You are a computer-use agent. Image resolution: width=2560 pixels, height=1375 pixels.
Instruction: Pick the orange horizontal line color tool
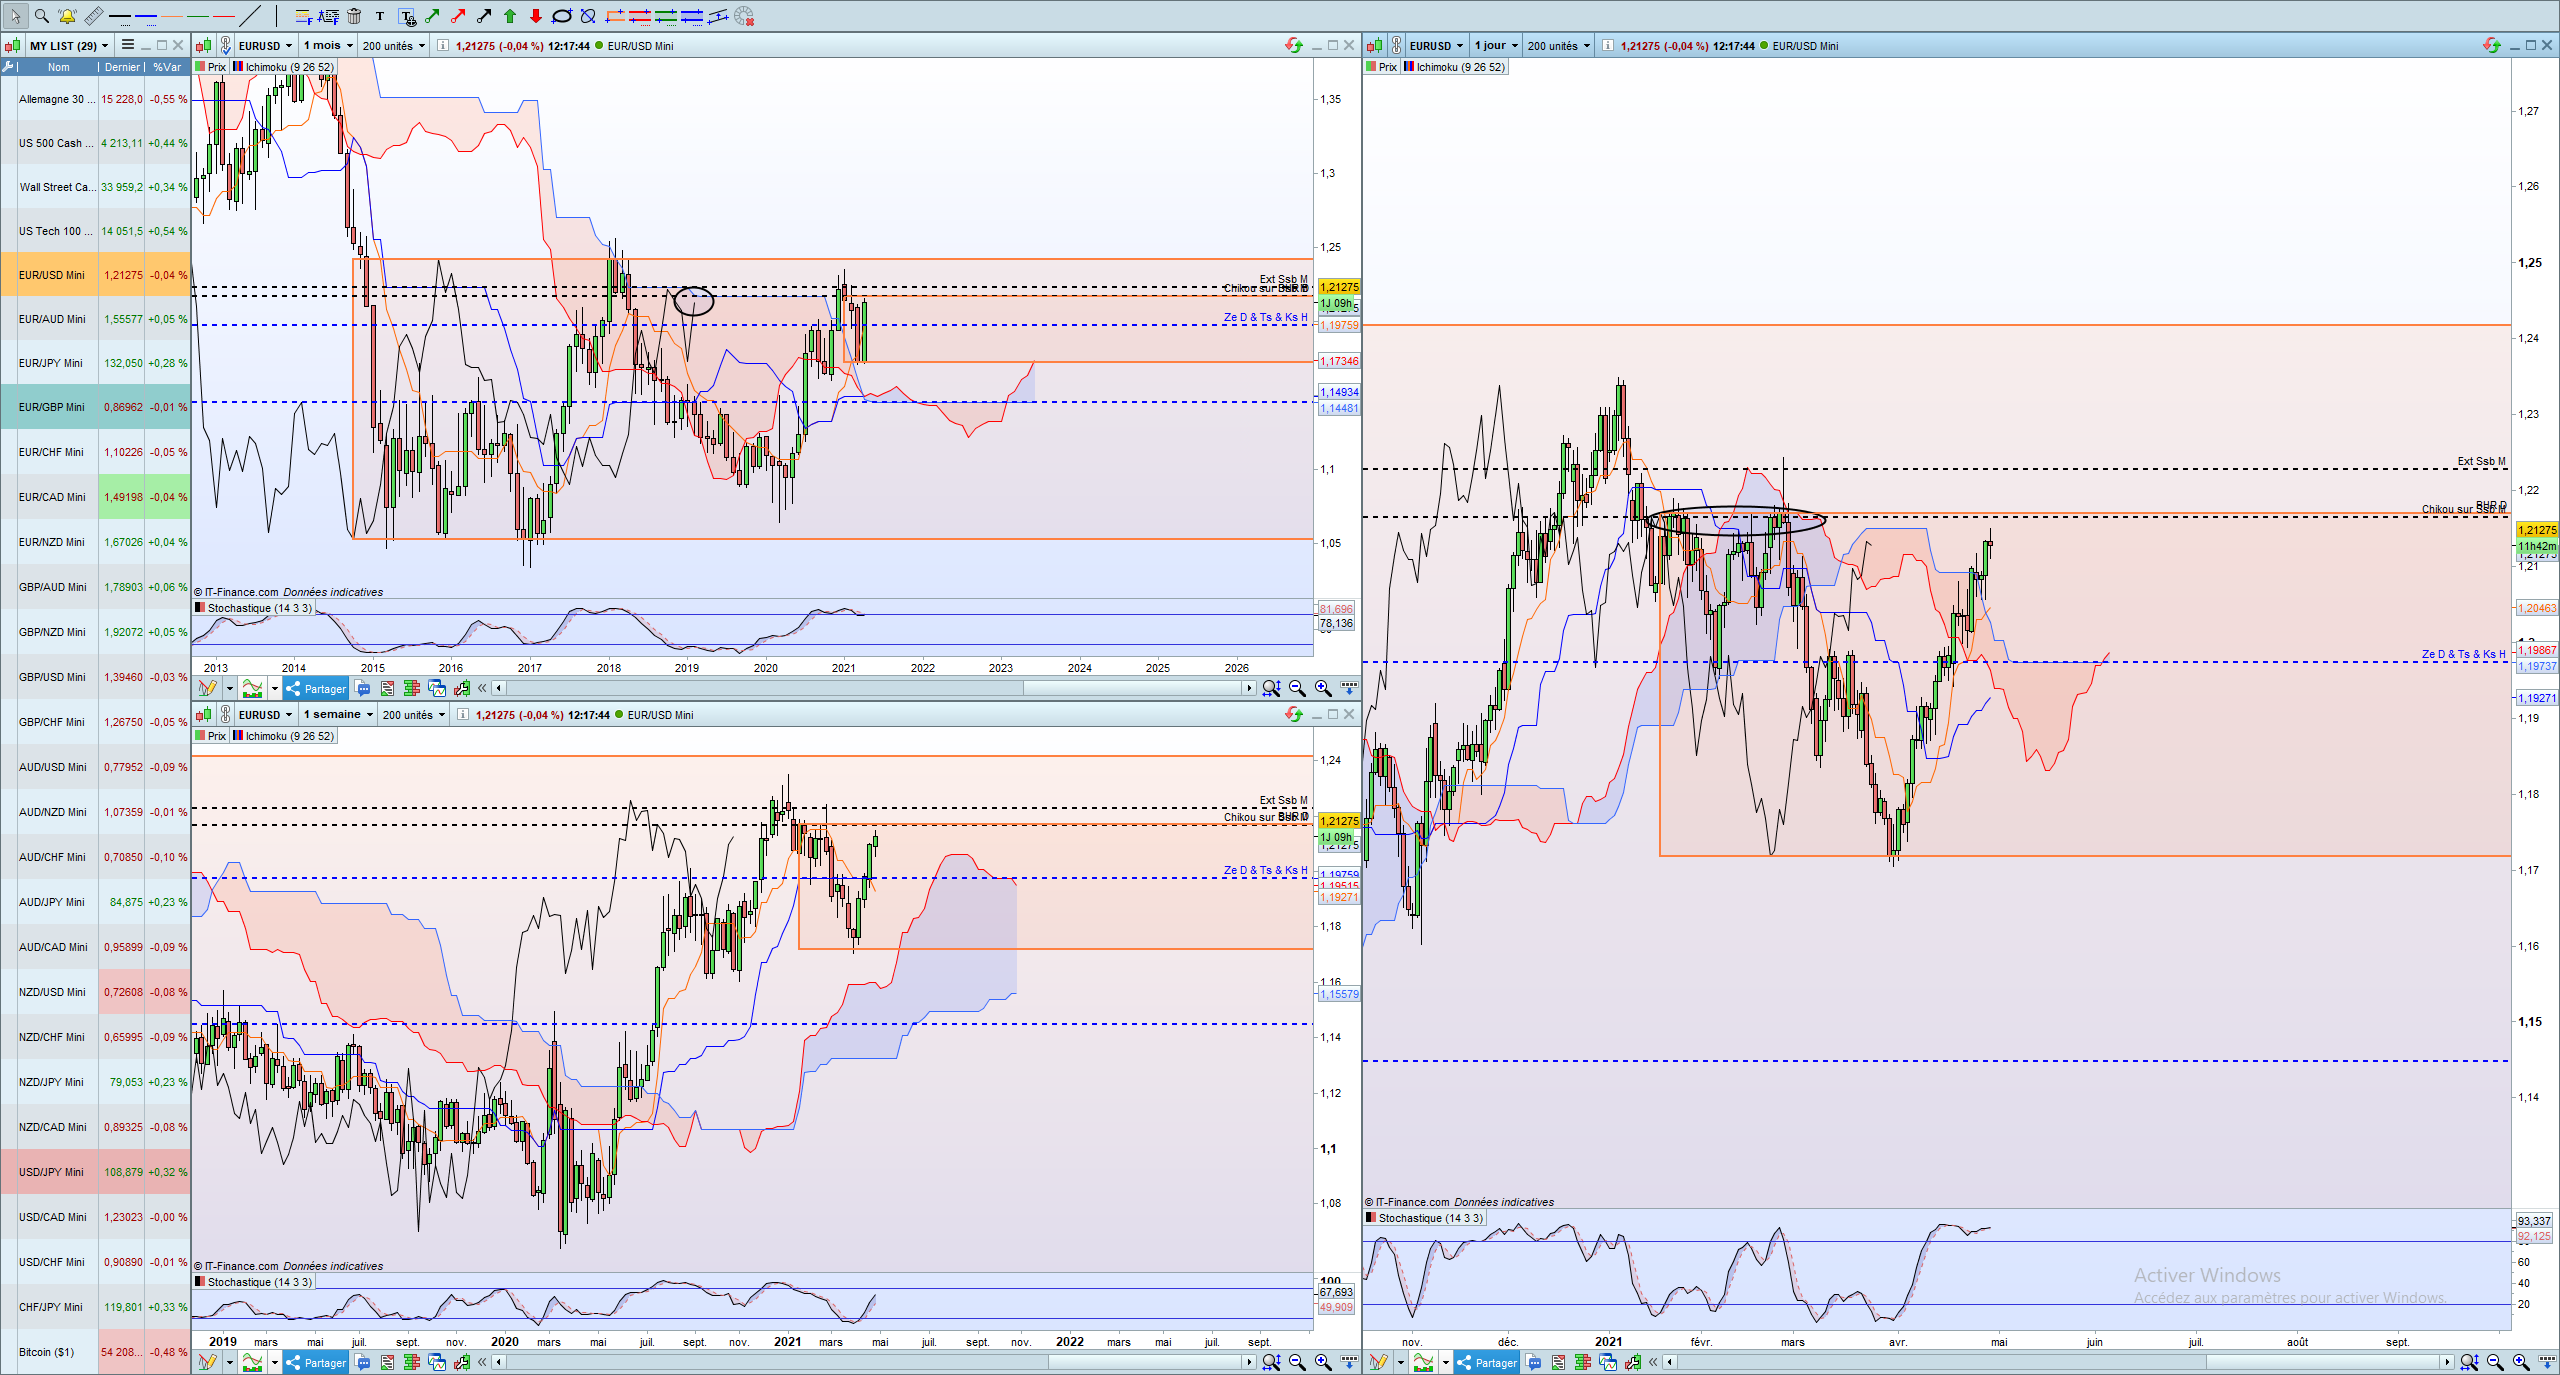172,16
